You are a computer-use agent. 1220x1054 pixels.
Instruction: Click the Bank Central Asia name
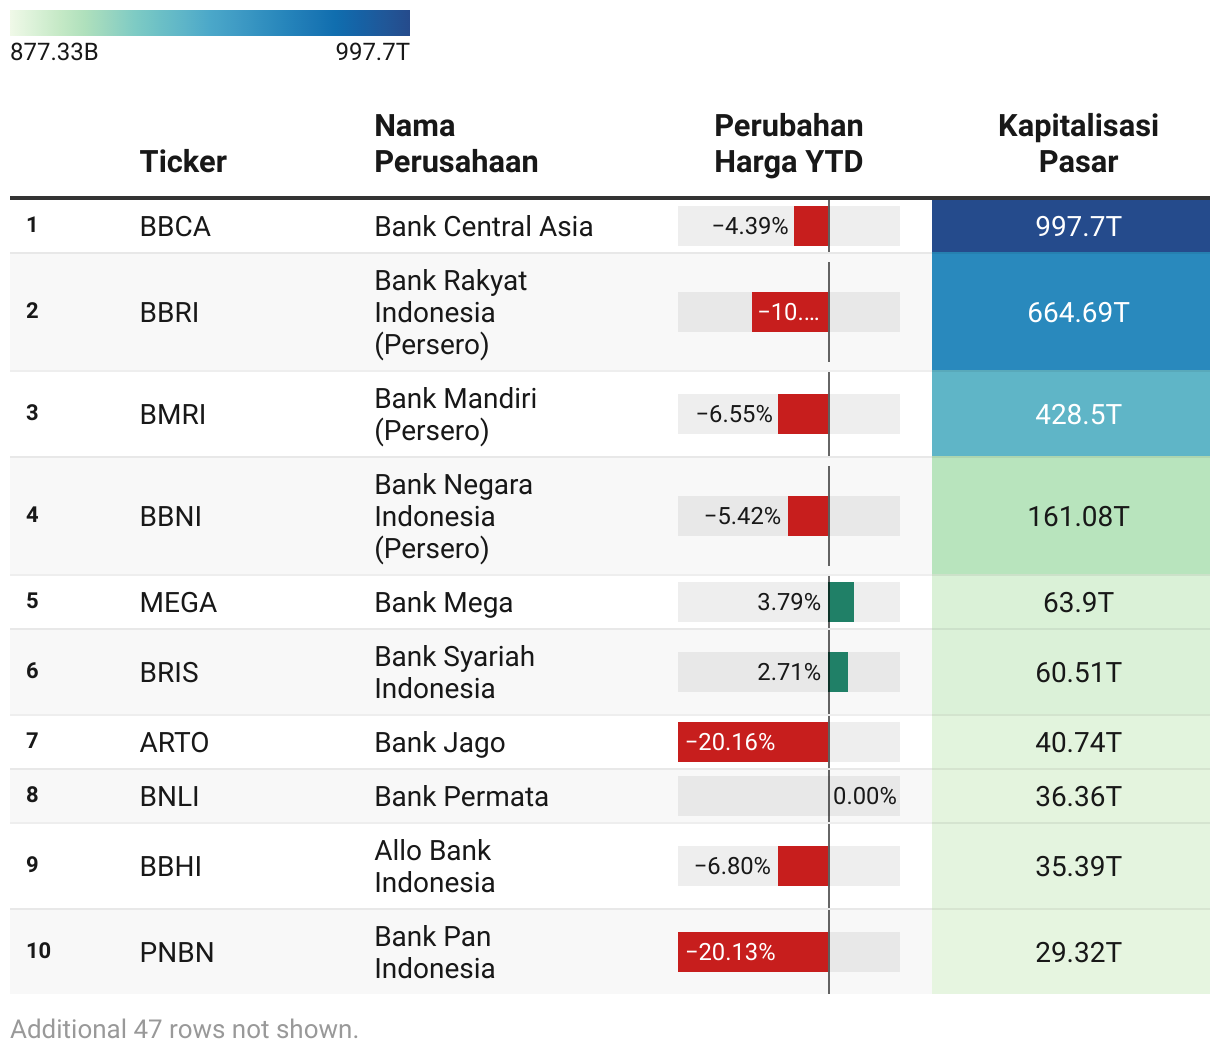point(484,227)
